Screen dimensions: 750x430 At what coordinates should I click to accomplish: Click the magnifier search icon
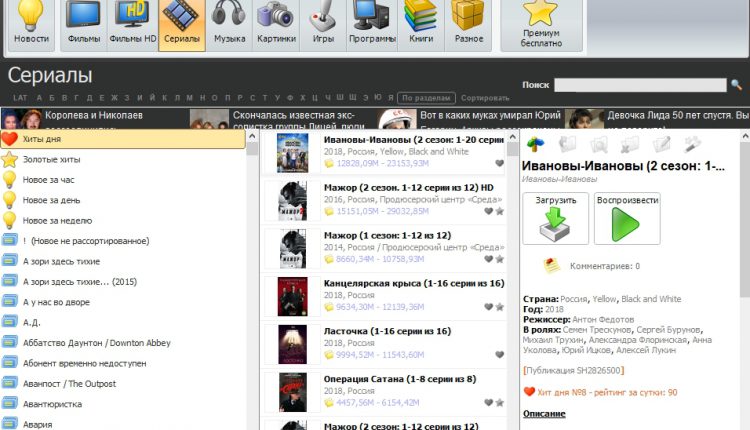click(737, 85)
